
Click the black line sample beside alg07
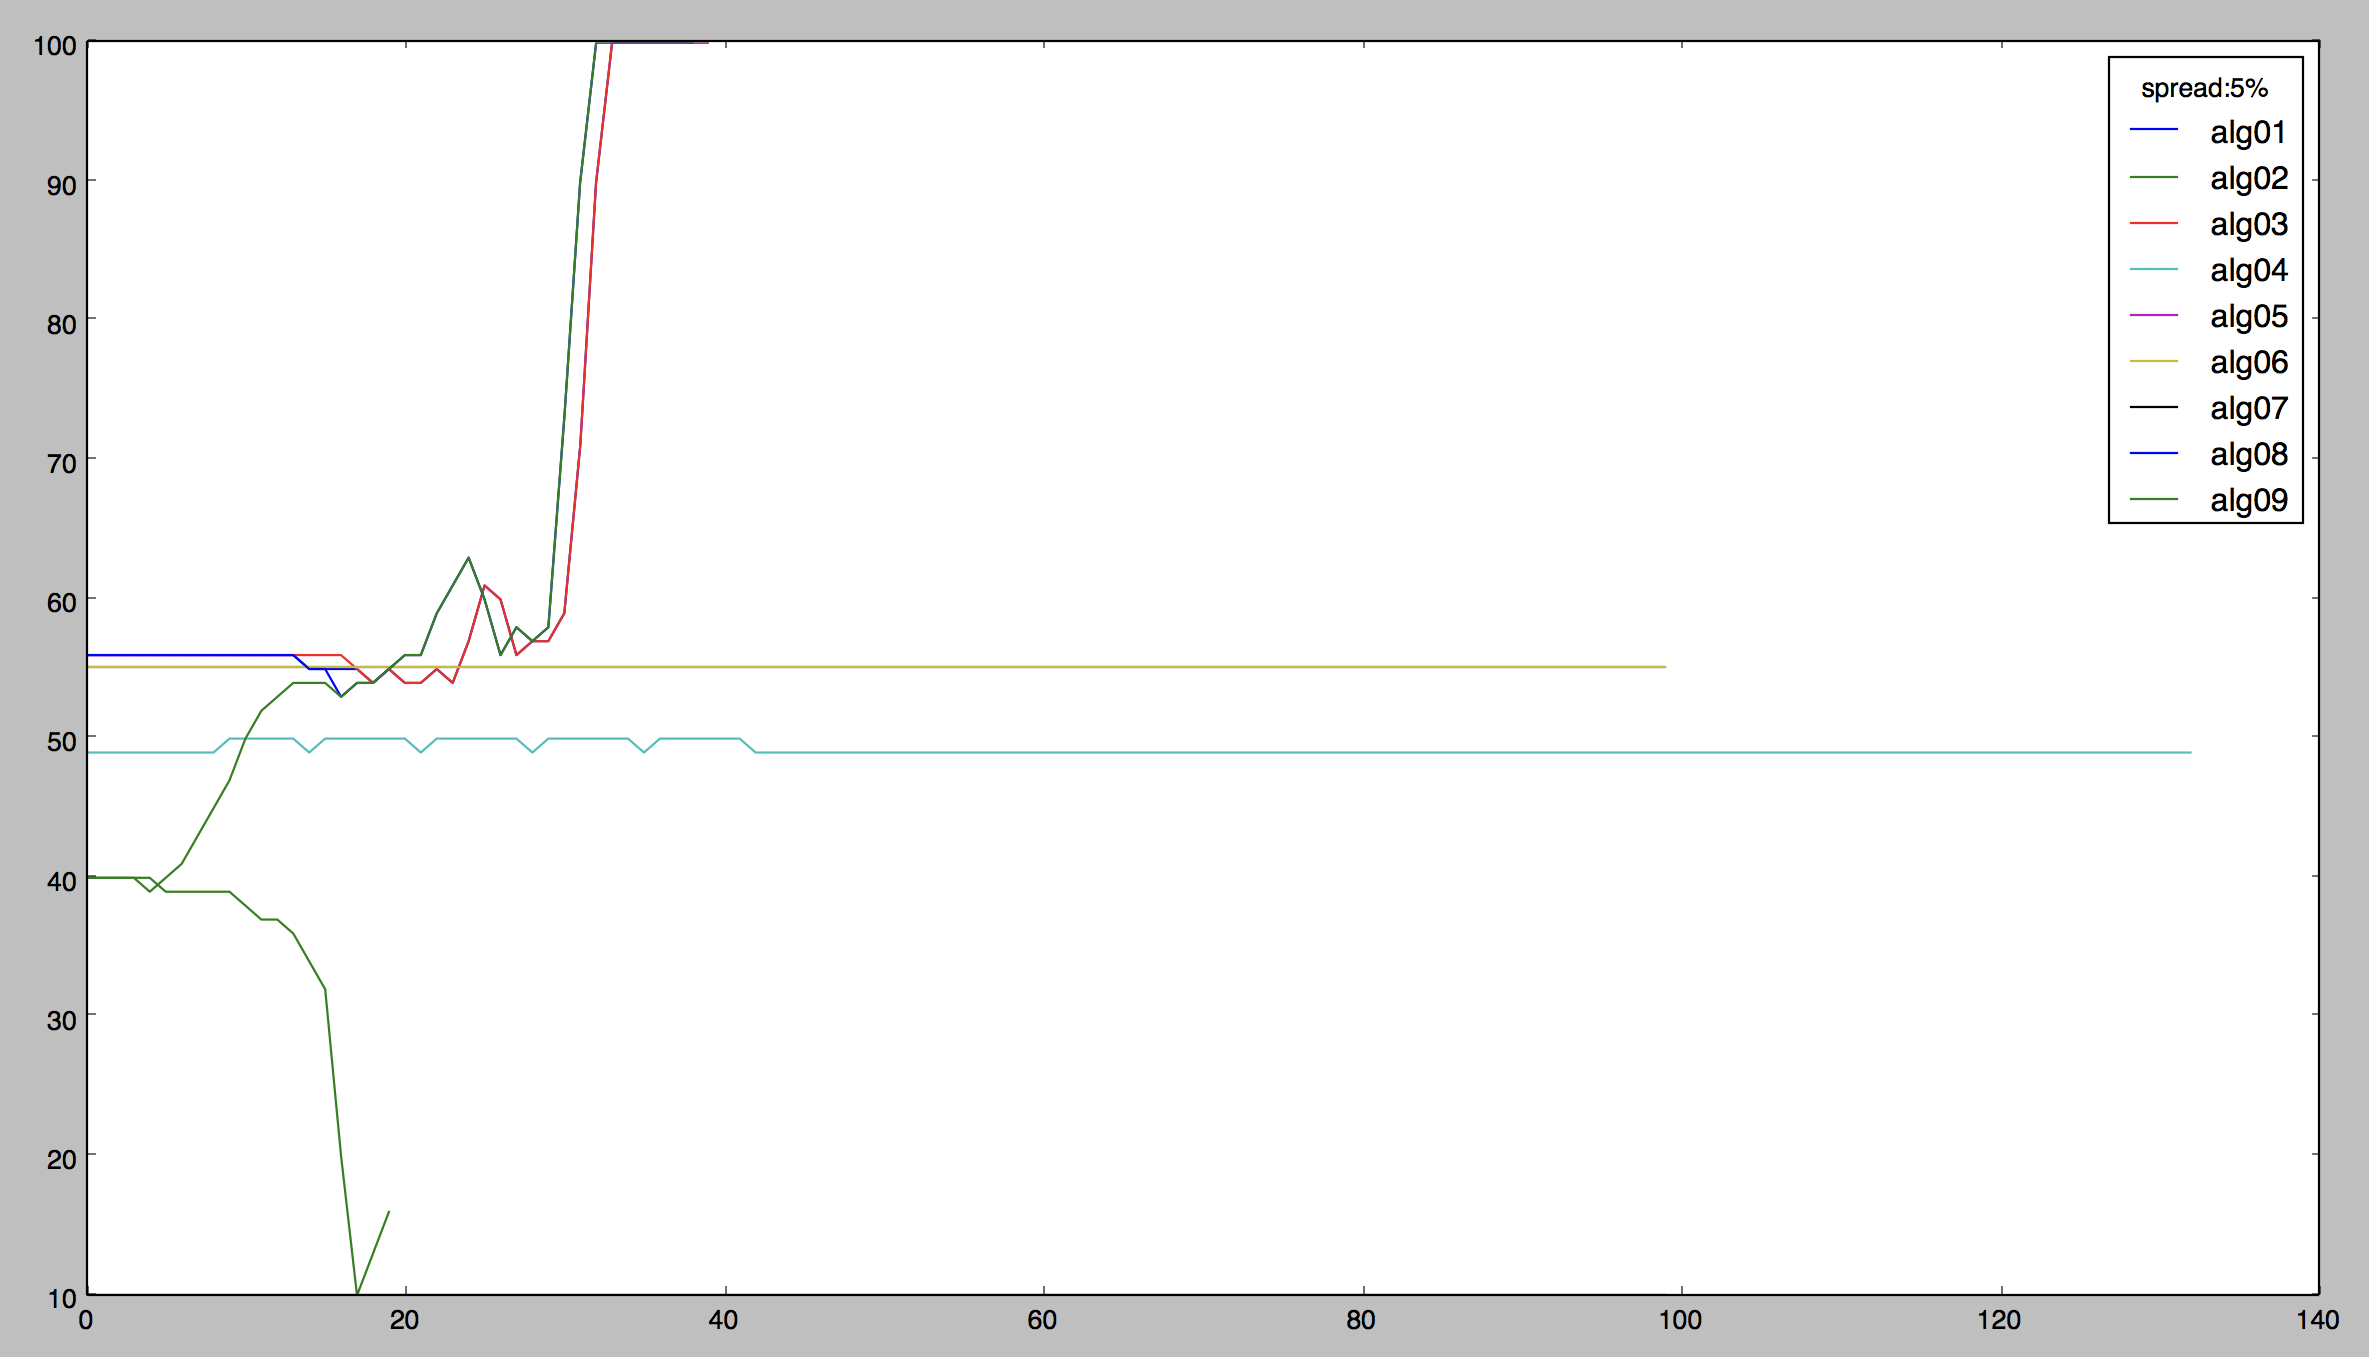point(2154,407)
